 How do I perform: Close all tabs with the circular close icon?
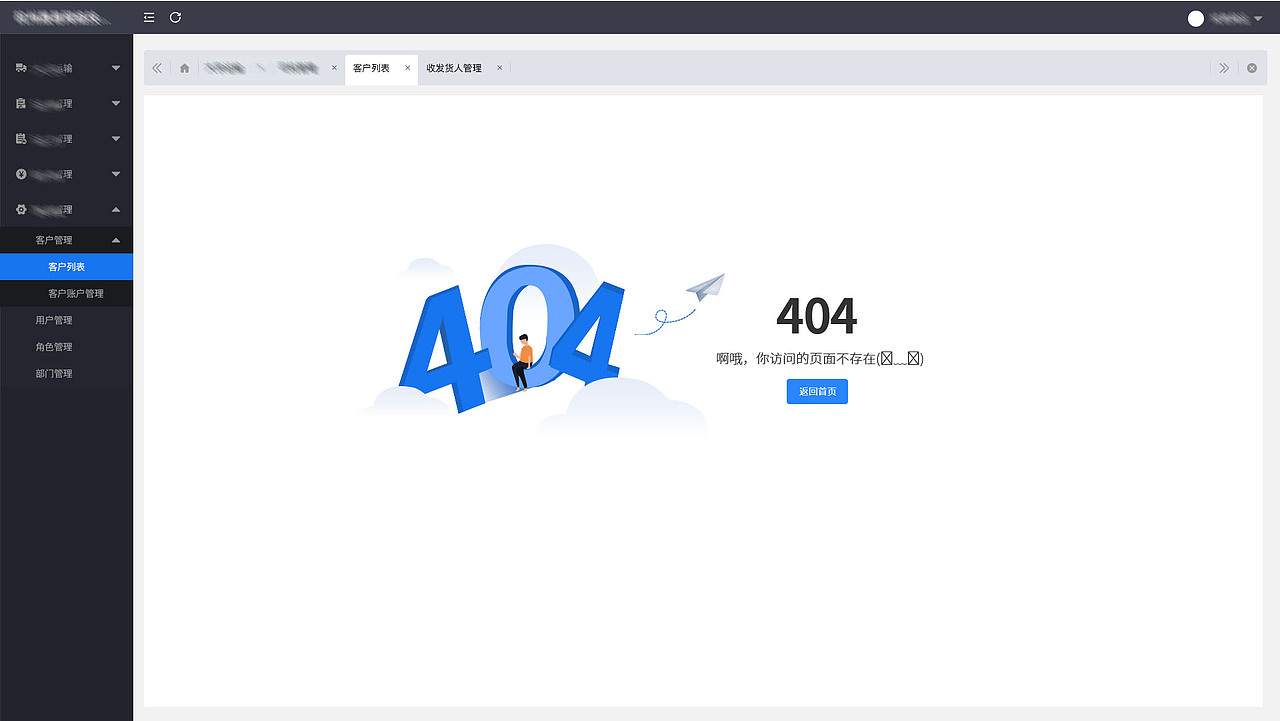(1251, 68)
